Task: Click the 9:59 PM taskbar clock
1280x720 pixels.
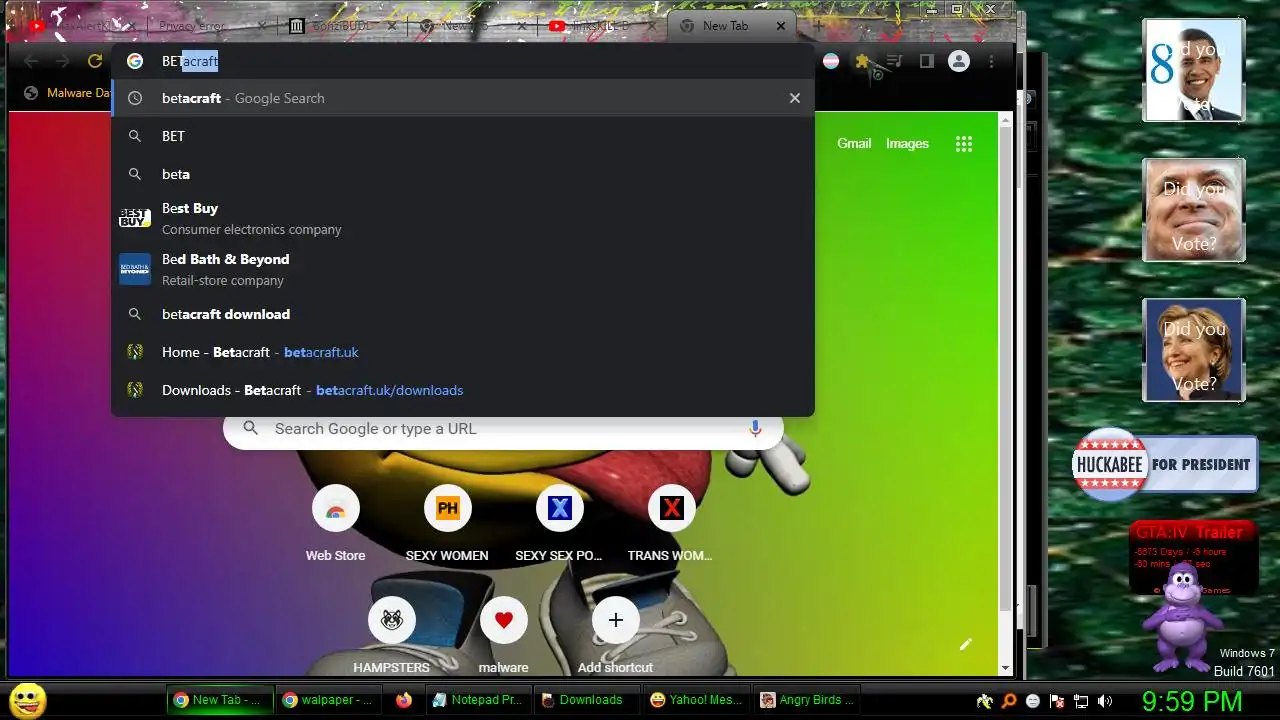Action: pos(1192,700)
